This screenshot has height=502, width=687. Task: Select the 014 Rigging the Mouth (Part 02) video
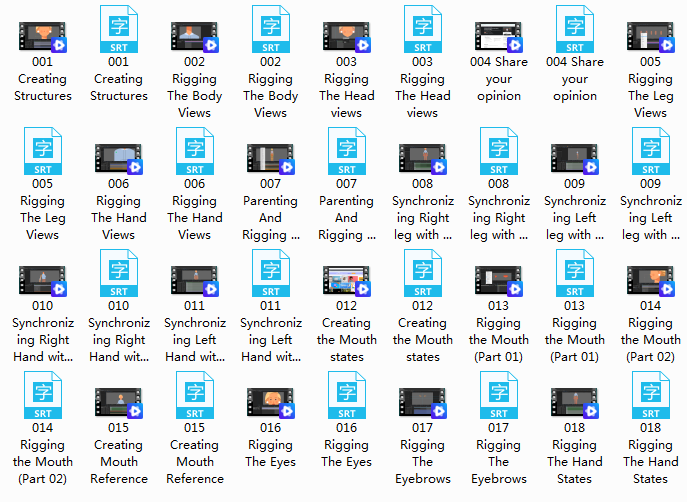click(x=651, y=281)
